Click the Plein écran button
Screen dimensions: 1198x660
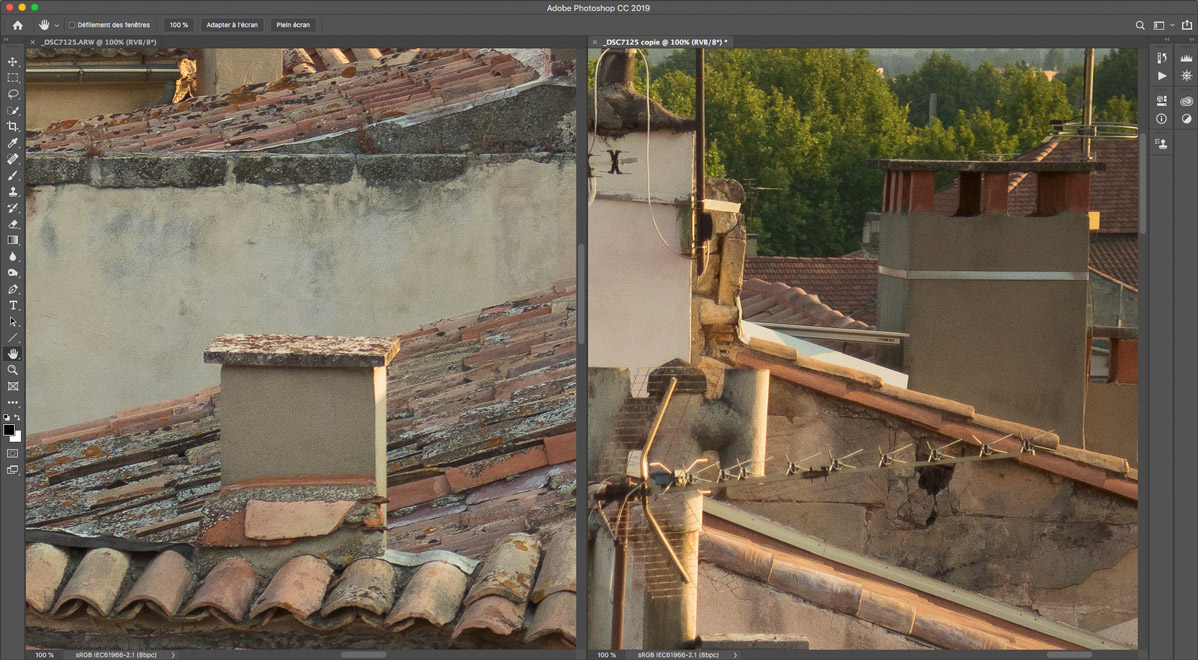(293, 25)
